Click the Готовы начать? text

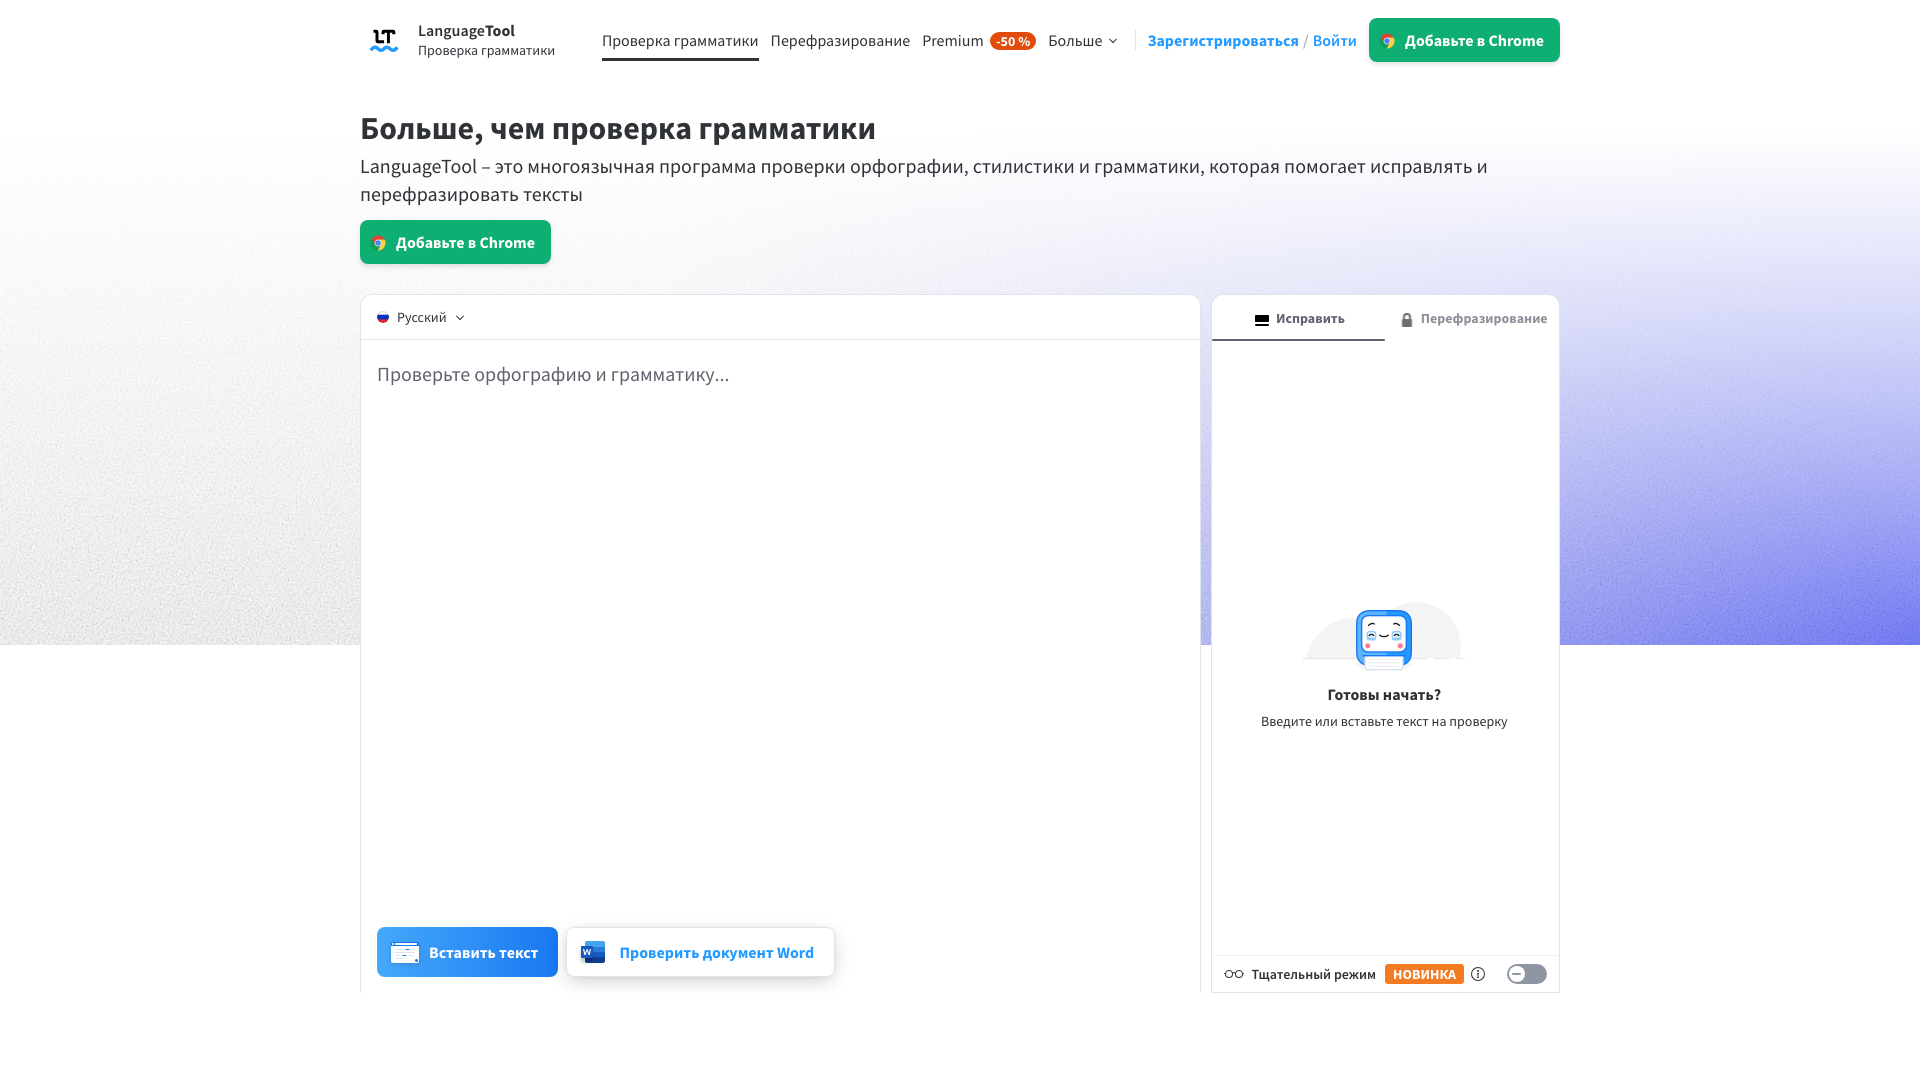(x=1384, y=695)
